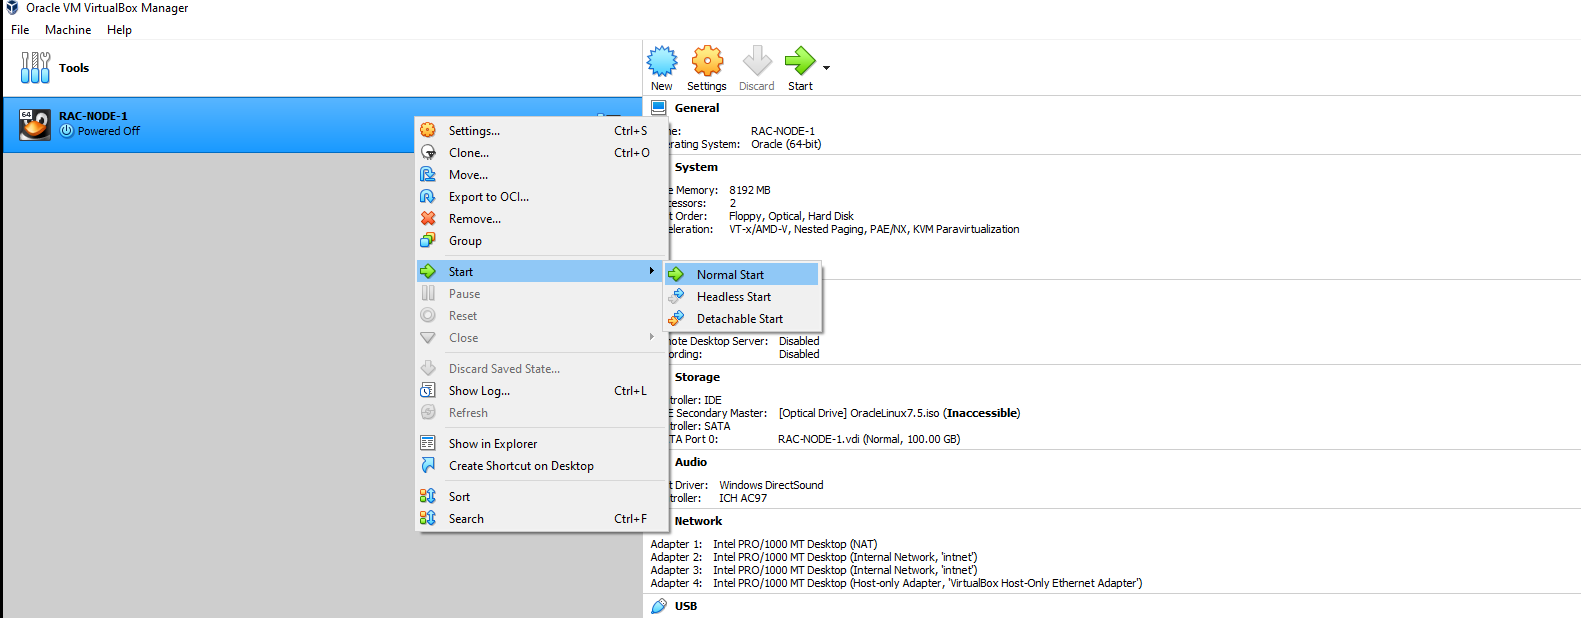
Task: Click the New virtual machine toolbar icon
Action: coord(662,61)
